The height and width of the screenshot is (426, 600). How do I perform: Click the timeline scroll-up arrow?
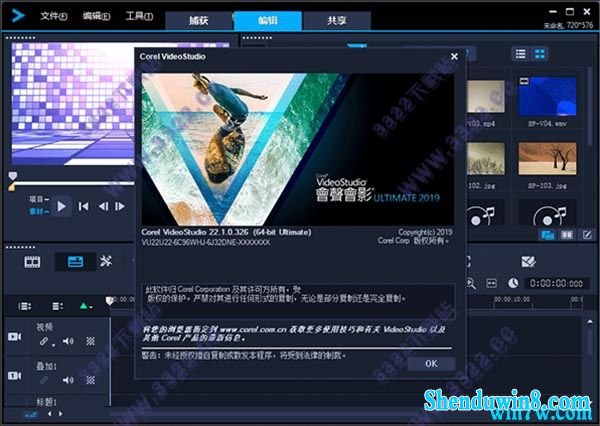click(590, 322)
